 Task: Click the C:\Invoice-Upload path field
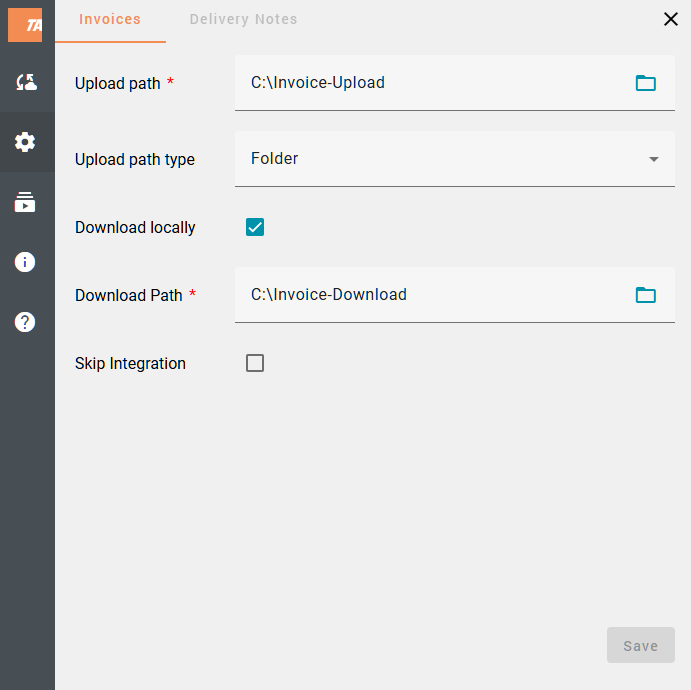430,83
